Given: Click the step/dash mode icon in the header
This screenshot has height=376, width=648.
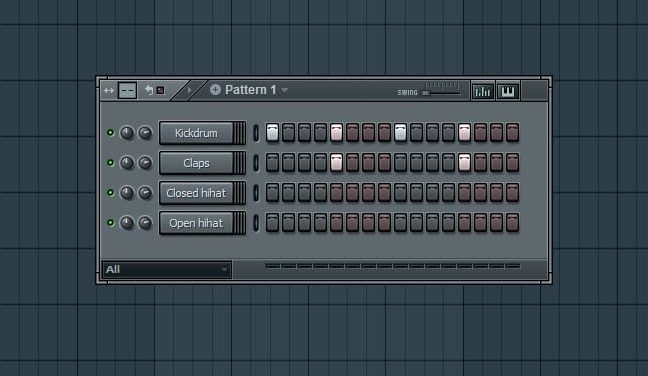Looking at the screenshot, I should [x=127, y=90].
